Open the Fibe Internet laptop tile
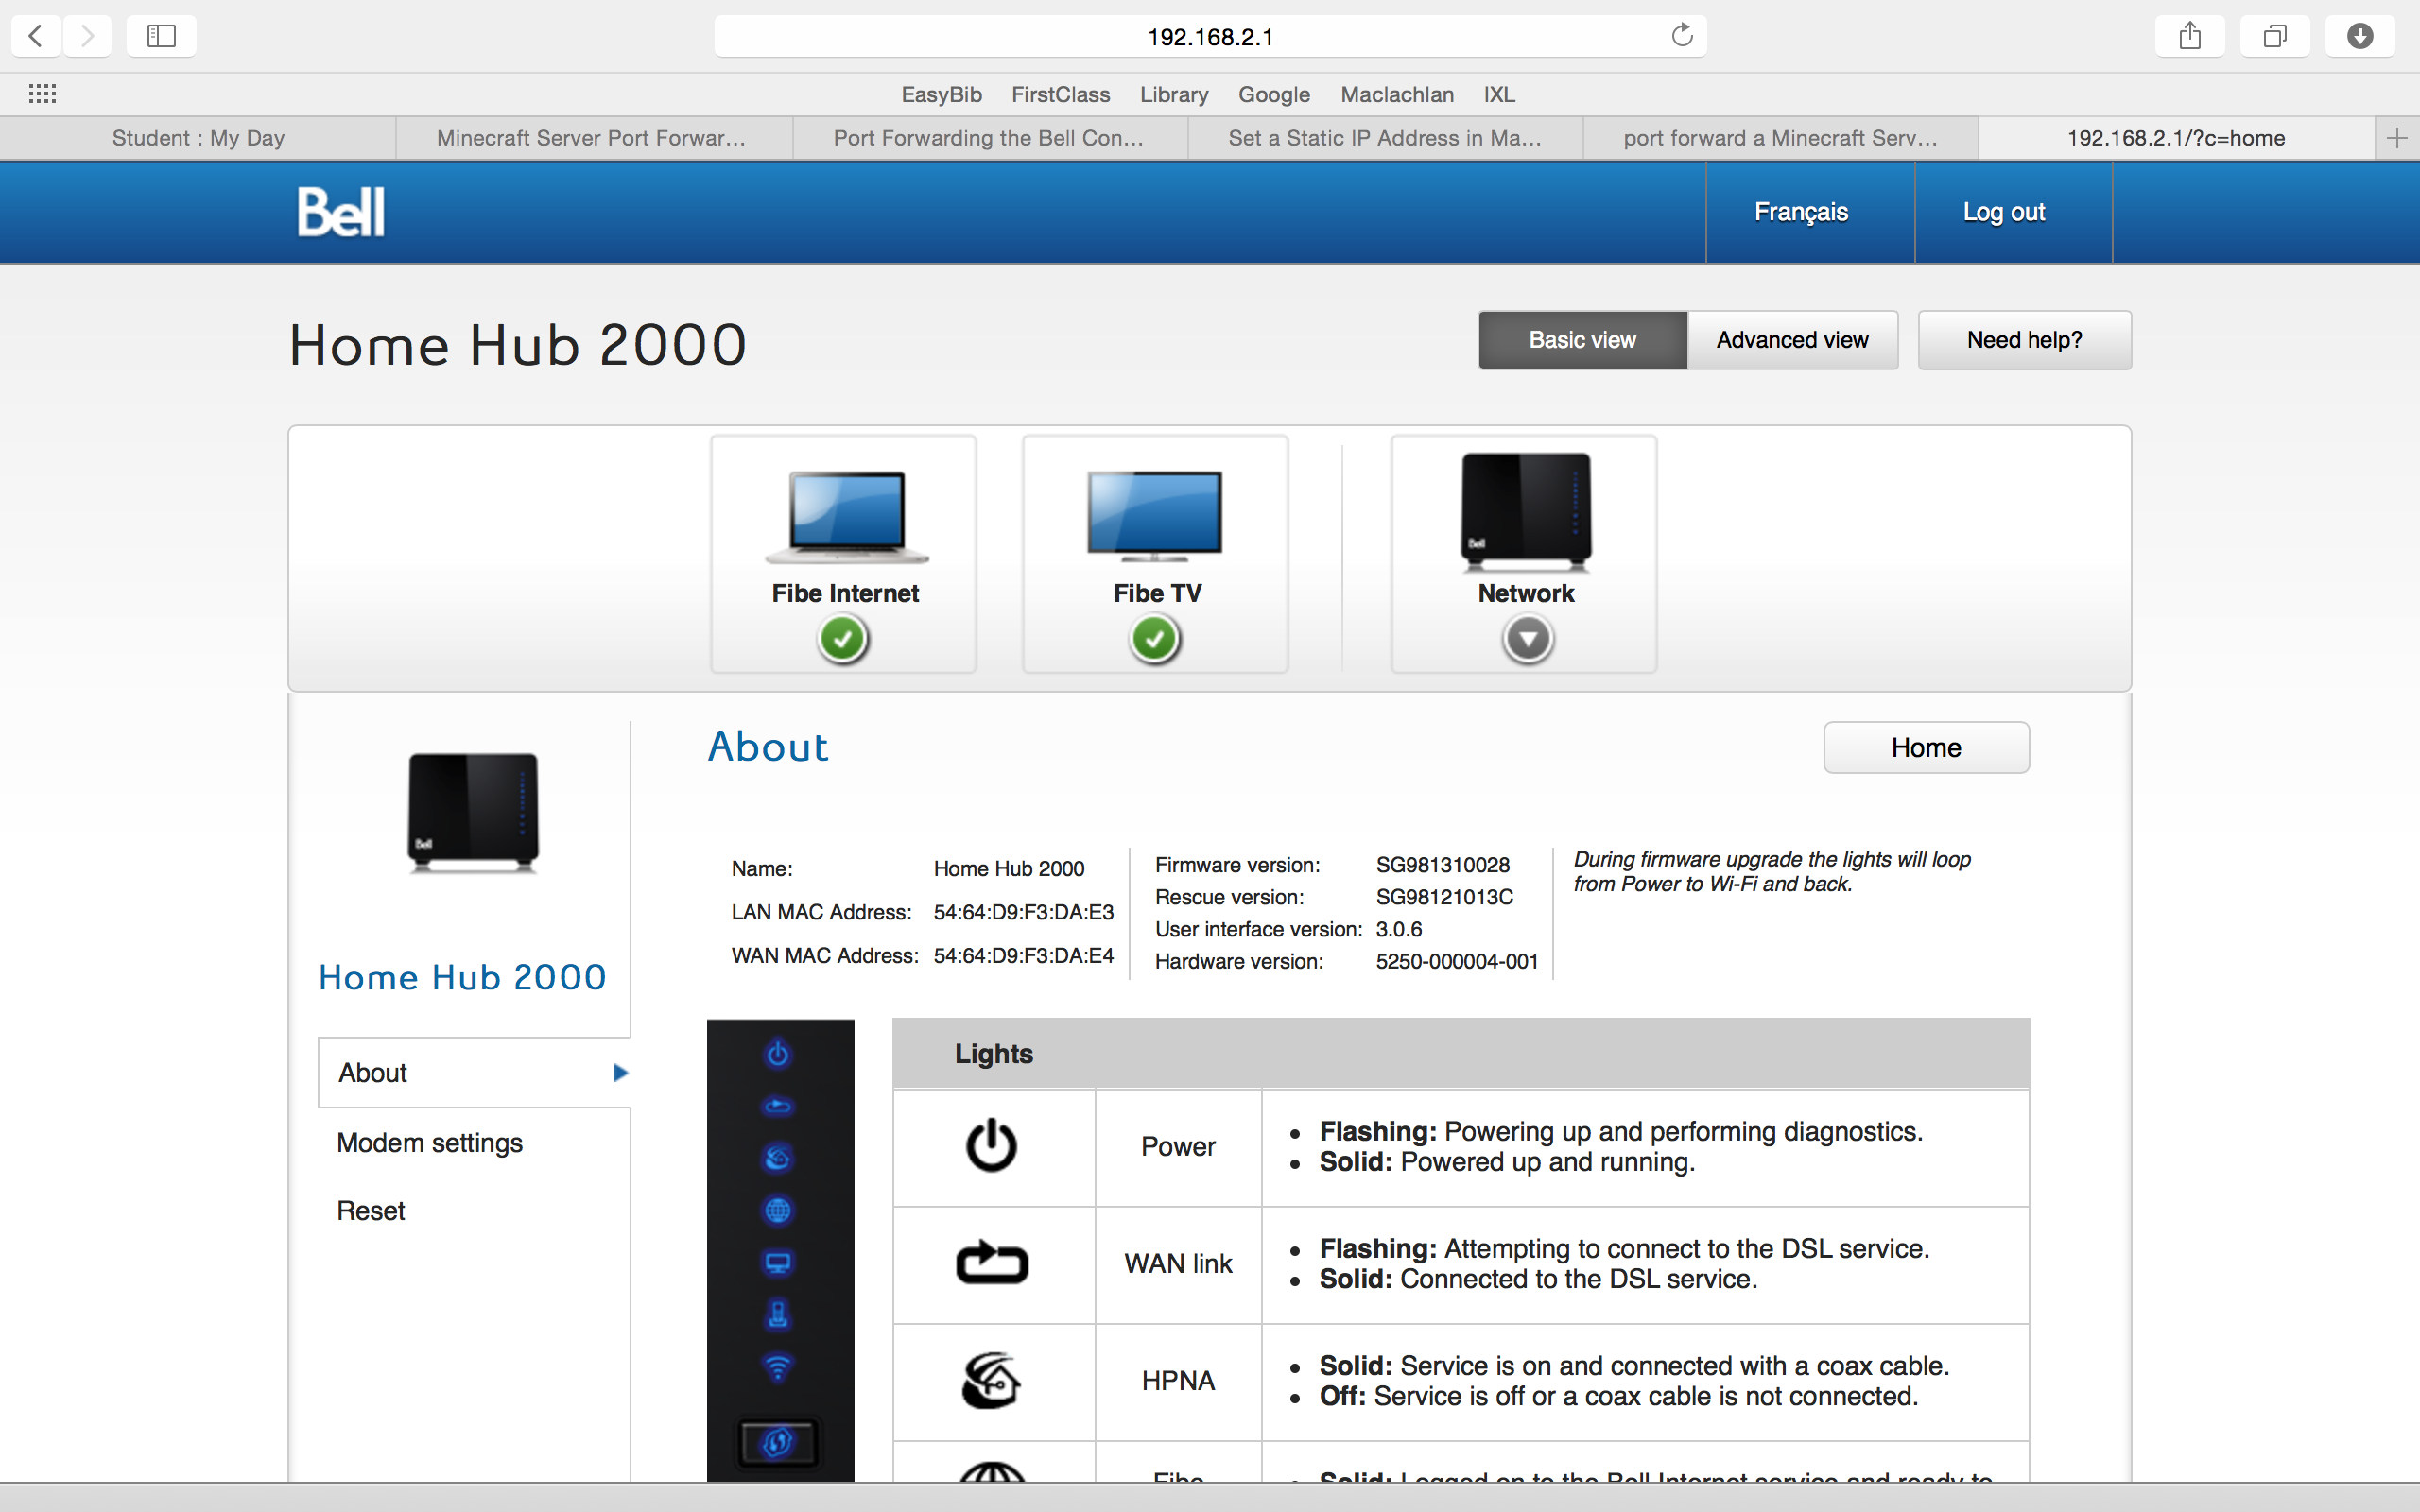2420x1512 pixels. pyautogui.click(x=844, y=554)
